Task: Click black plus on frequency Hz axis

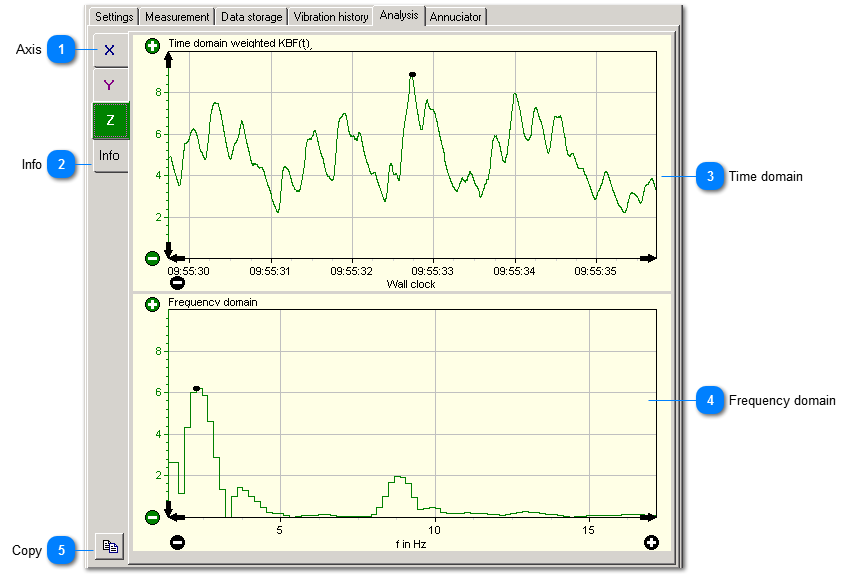Action: (x=652, y=542)
